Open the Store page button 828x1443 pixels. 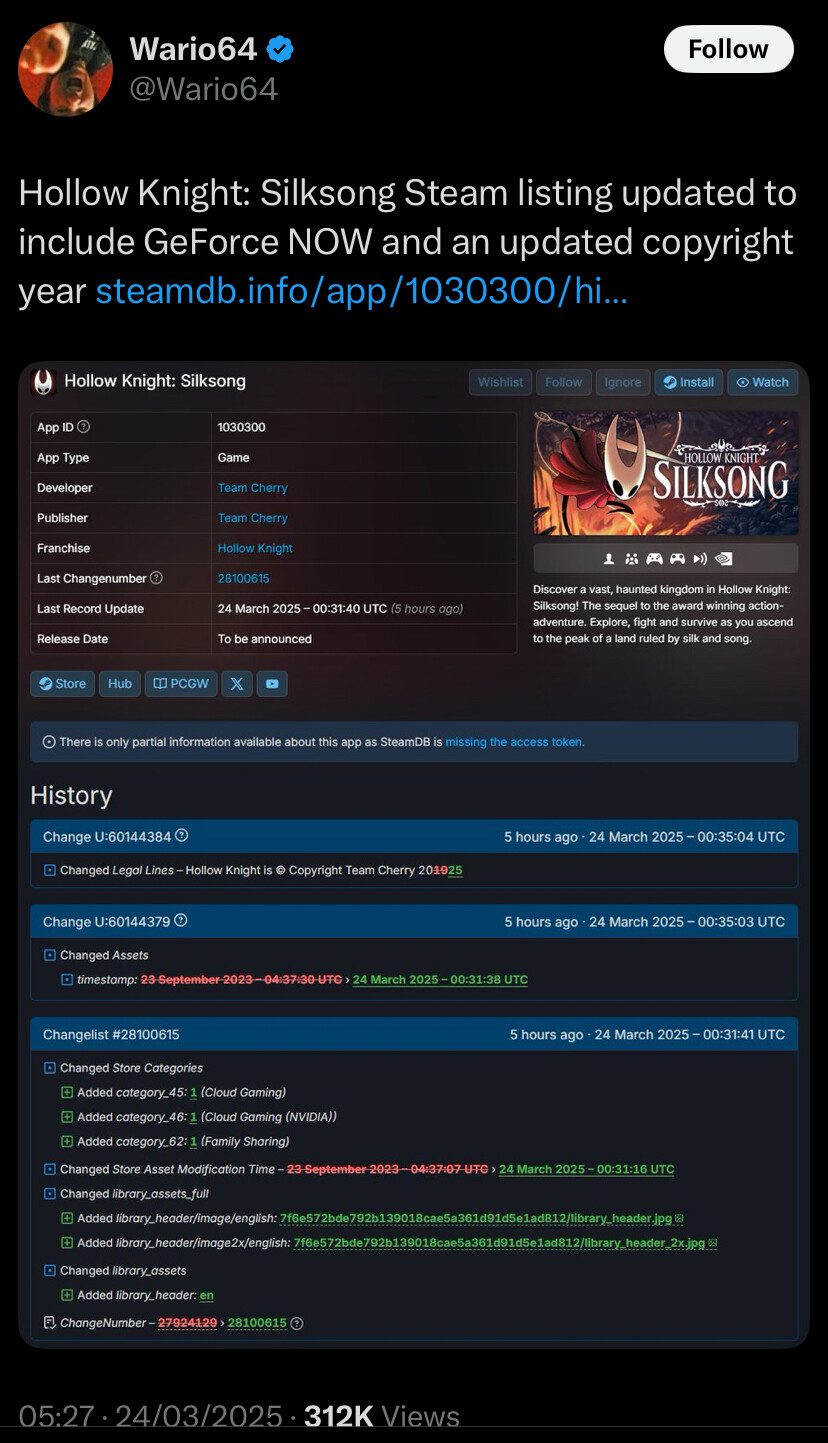tap(62, 684)
